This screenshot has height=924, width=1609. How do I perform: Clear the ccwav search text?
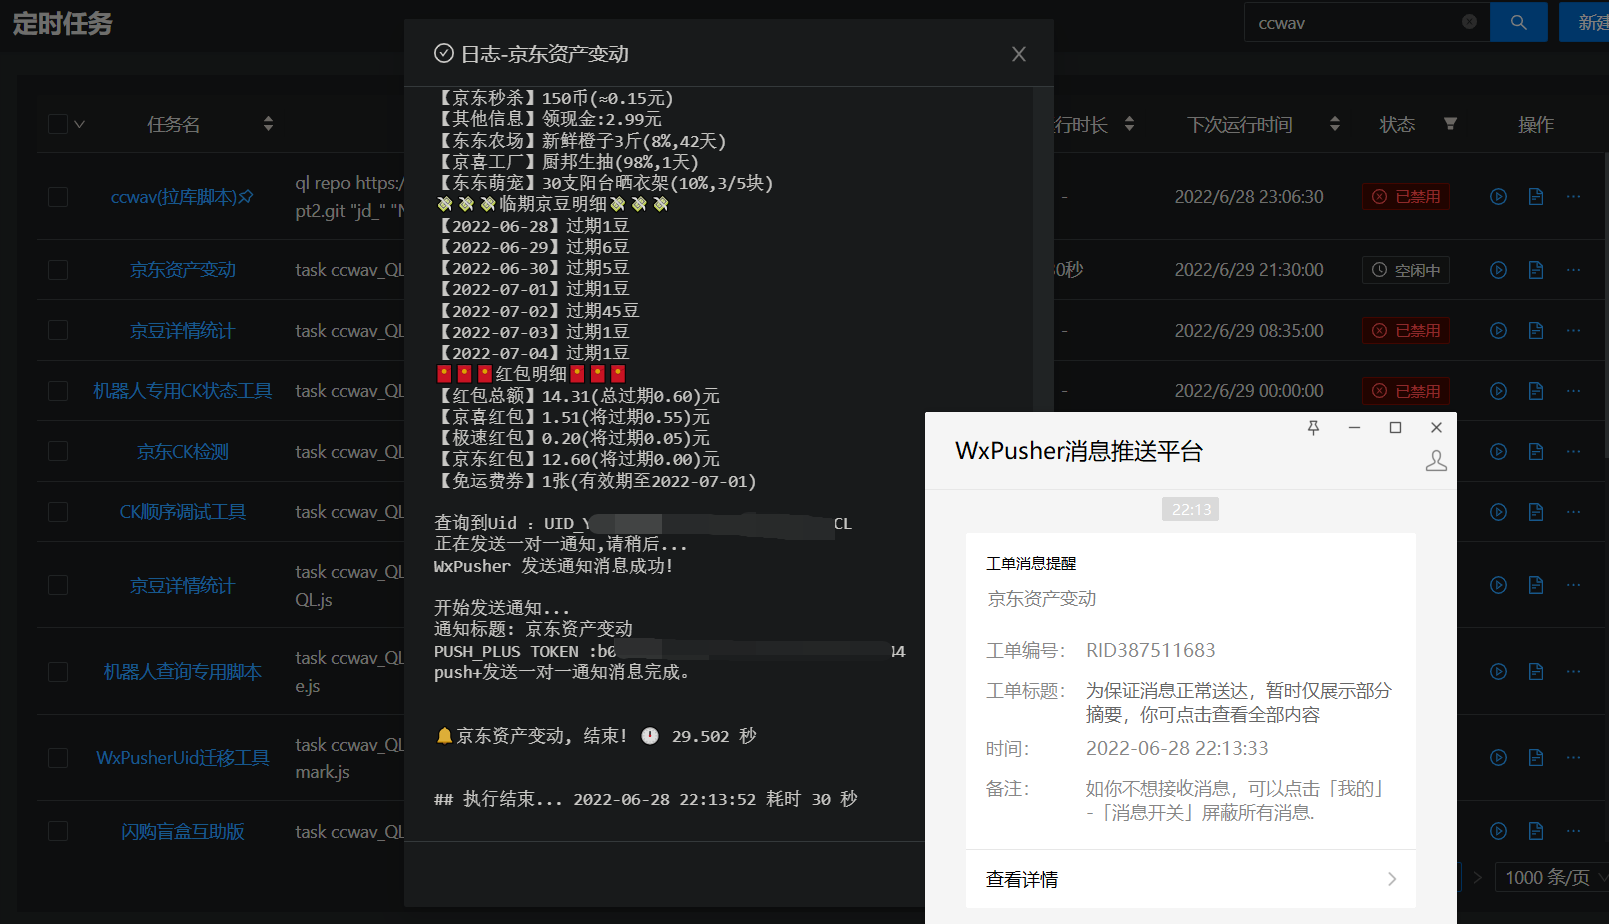pos(1469,22)
